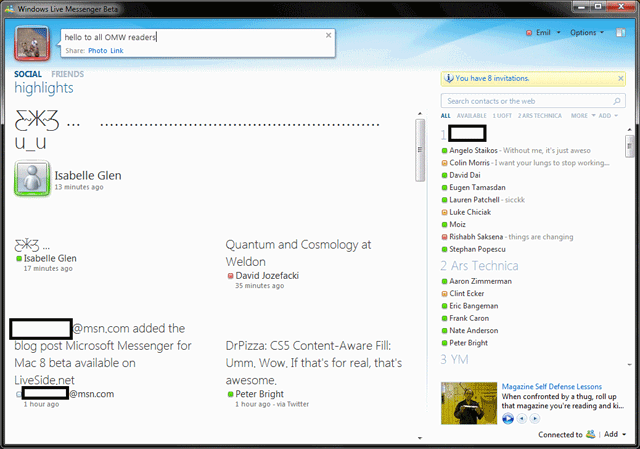Click the Windows Live Messenger title icon

click(x=9, y=9)
